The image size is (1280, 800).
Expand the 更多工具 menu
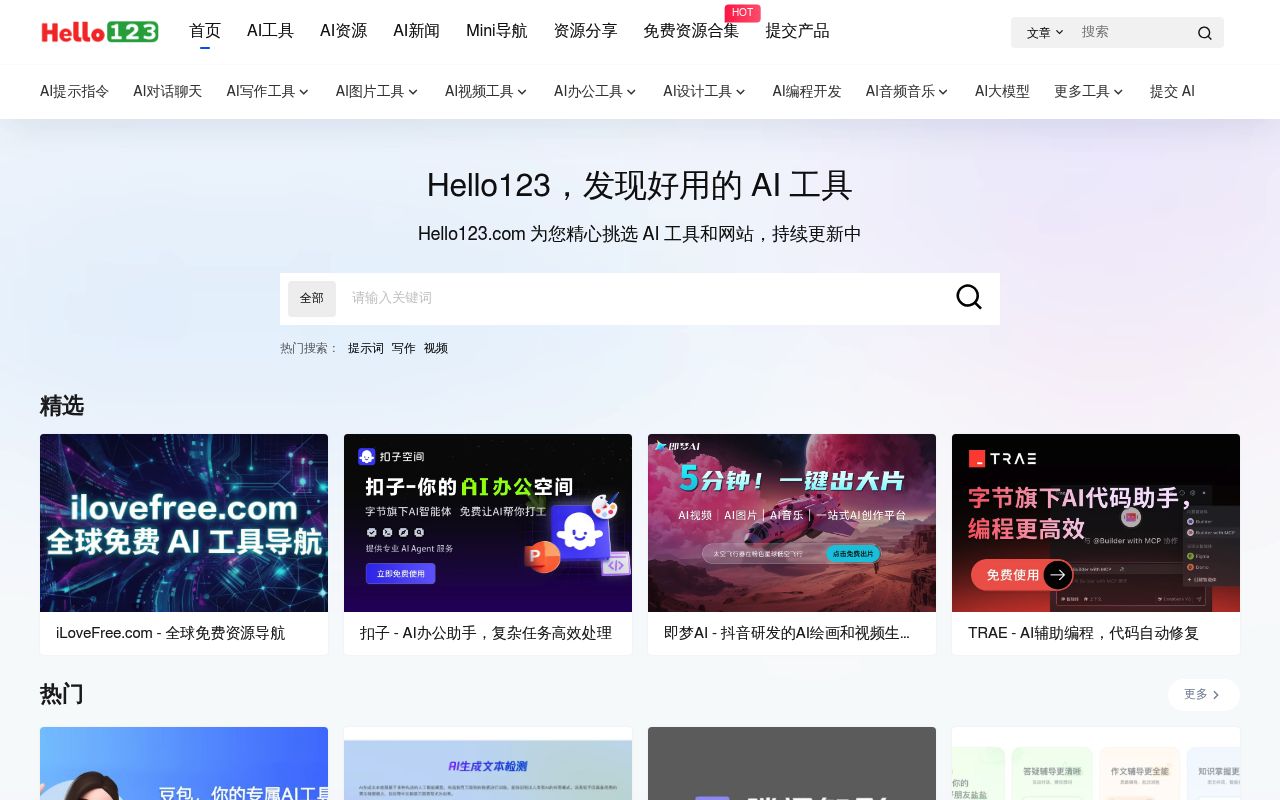1089,91
